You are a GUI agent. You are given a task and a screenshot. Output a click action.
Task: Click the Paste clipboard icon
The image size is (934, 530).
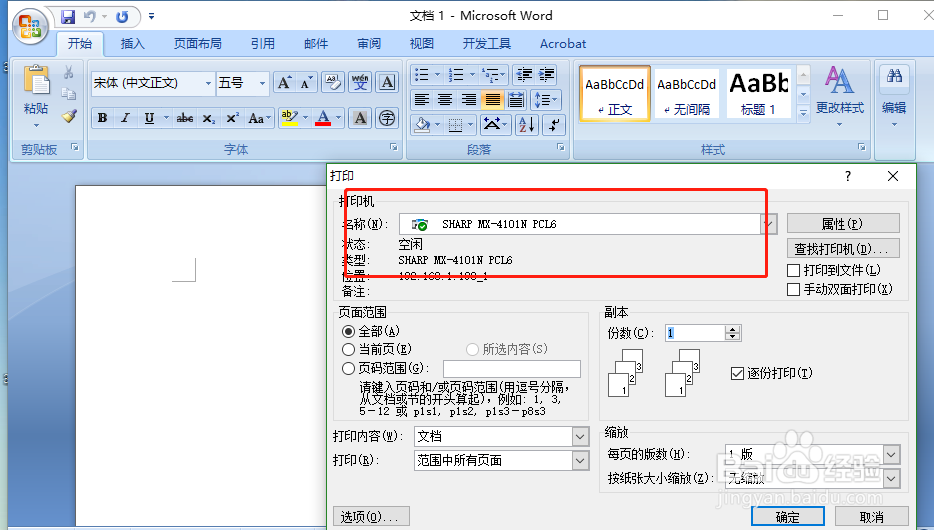pos(36,80)
